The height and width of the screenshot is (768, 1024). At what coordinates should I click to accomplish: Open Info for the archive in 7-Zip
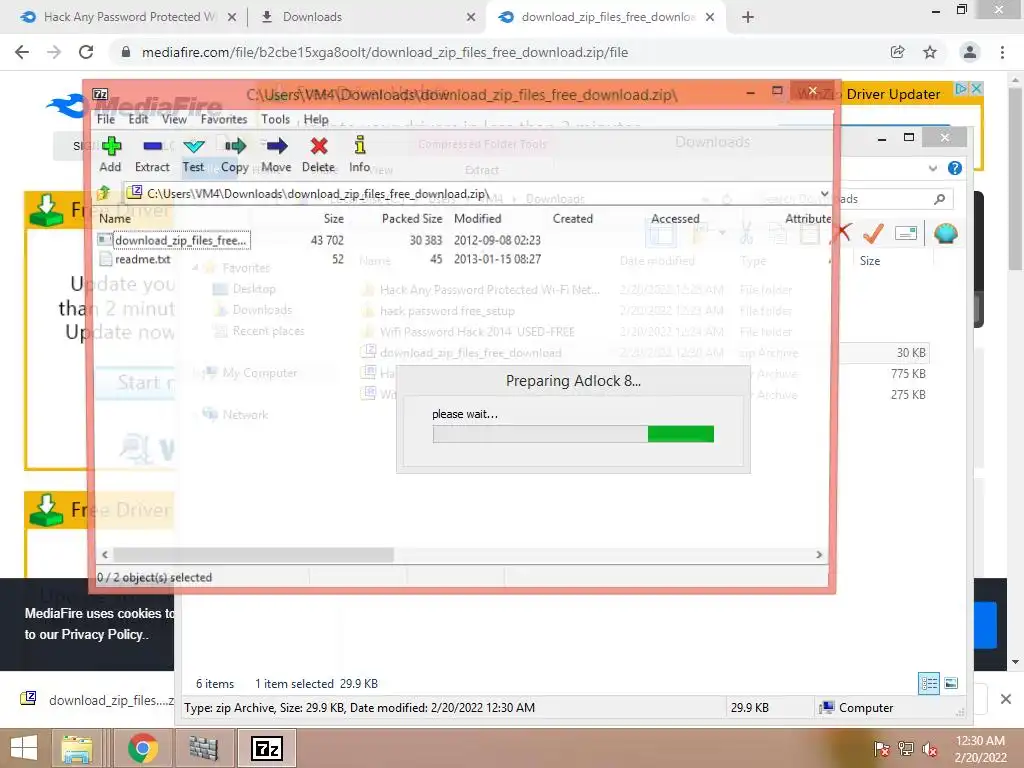pyautogui.click(x=360, y=154)
